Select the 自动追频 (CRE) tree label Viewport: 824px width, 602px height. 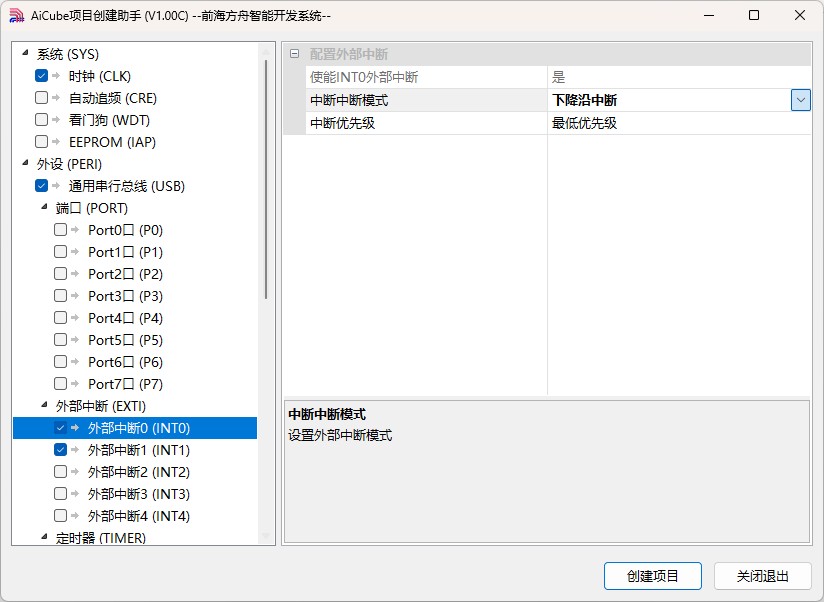[112, 98]
